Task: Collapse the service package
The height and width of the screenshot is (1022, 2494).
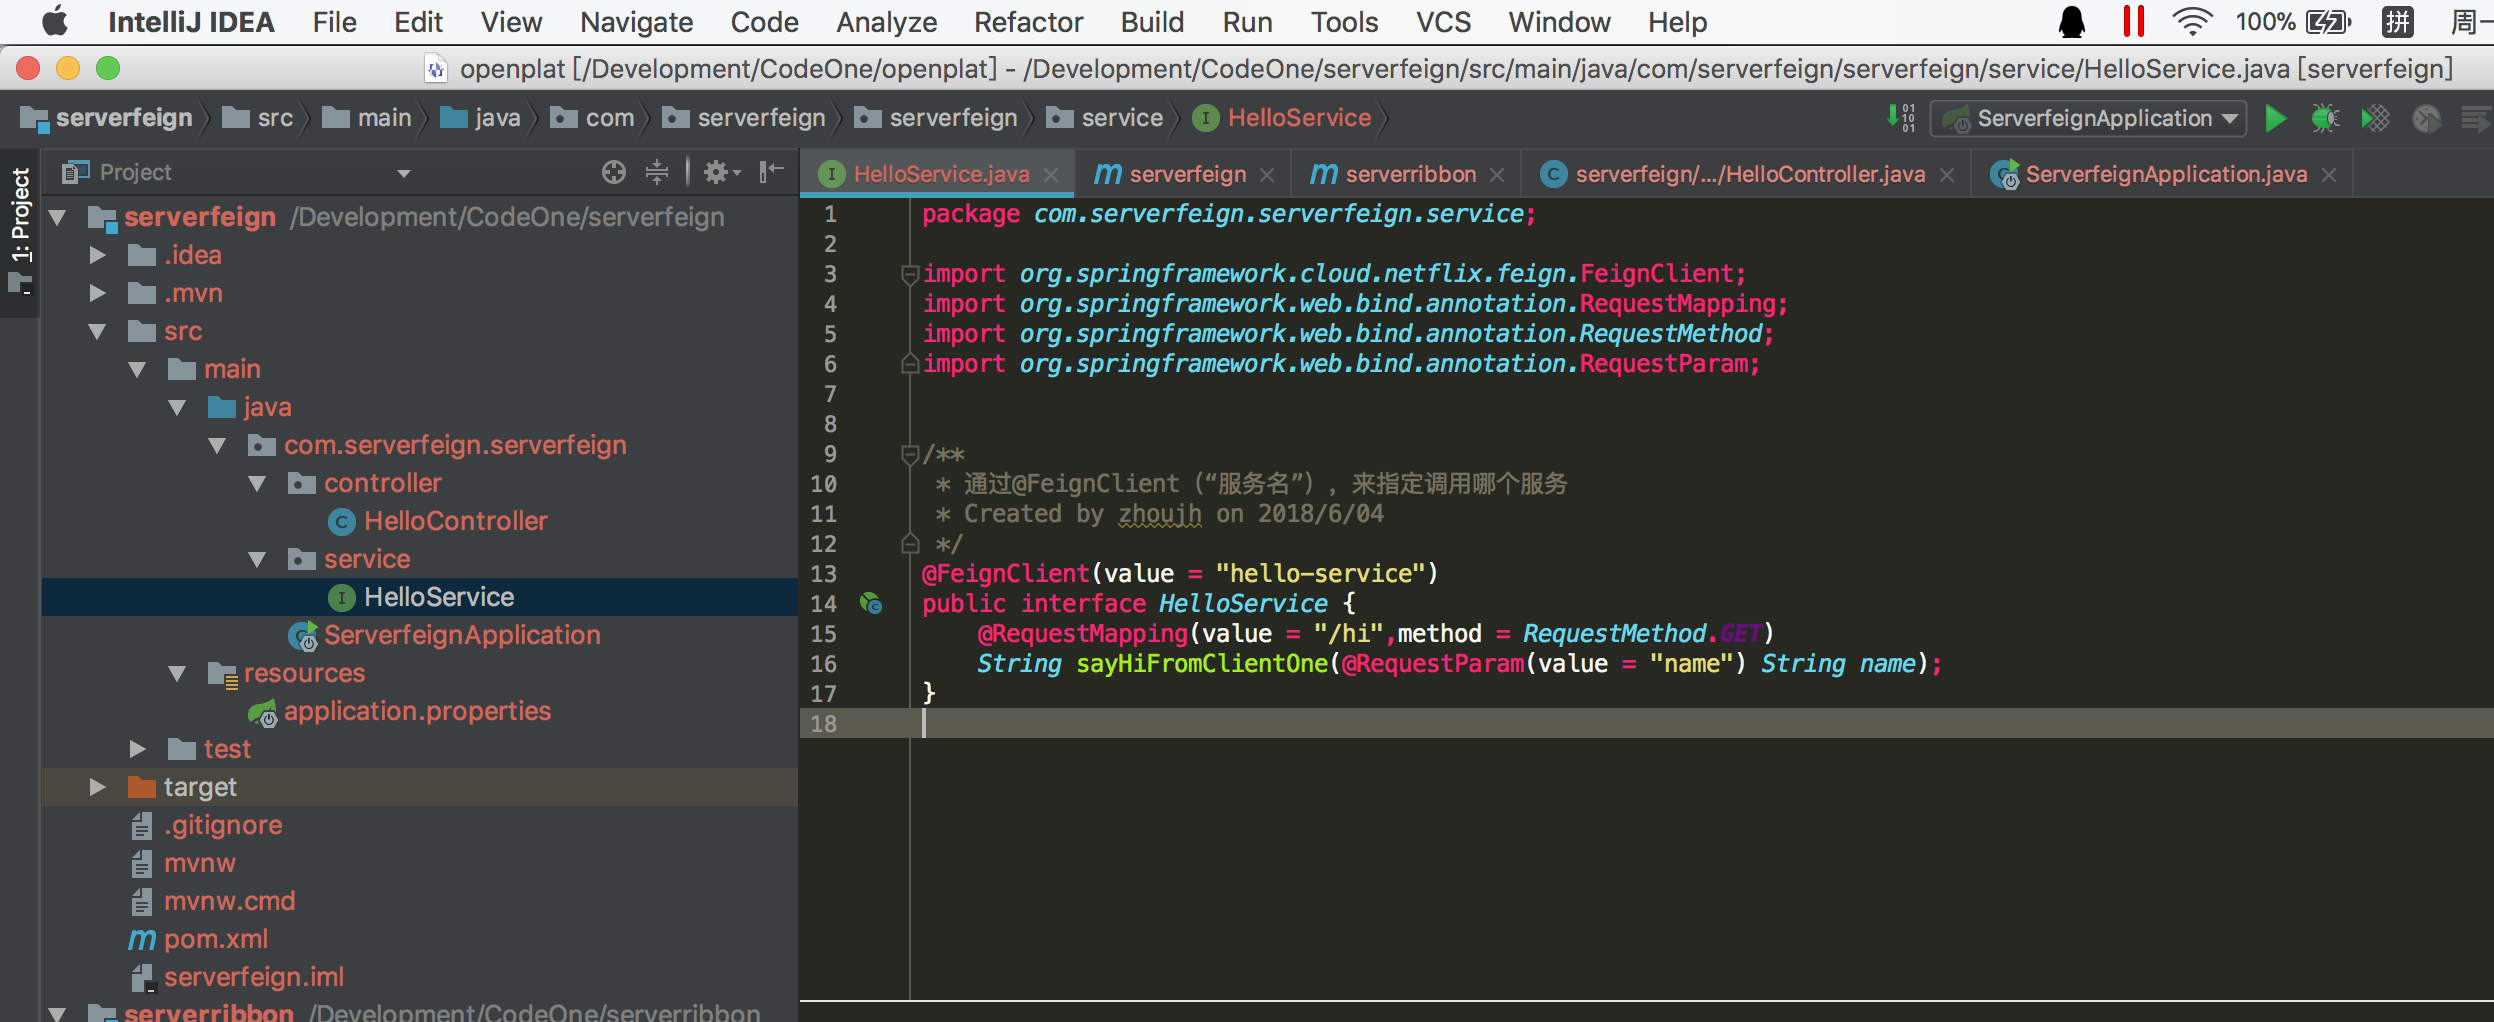Action: (257, 559)
